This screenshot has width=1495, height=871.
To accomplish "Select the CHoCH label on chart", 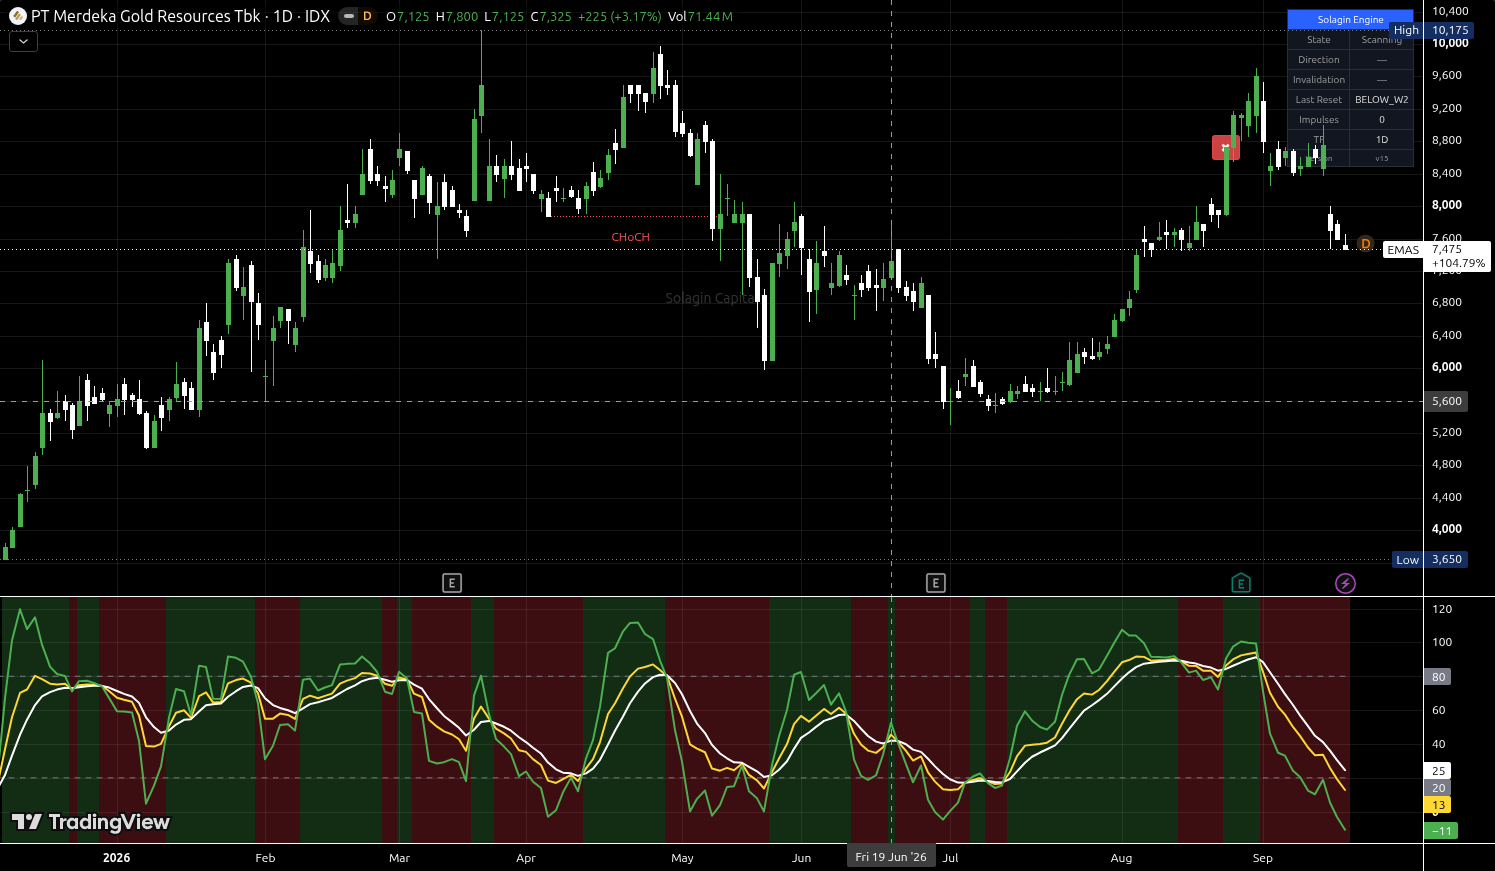I will pos(630,237).
